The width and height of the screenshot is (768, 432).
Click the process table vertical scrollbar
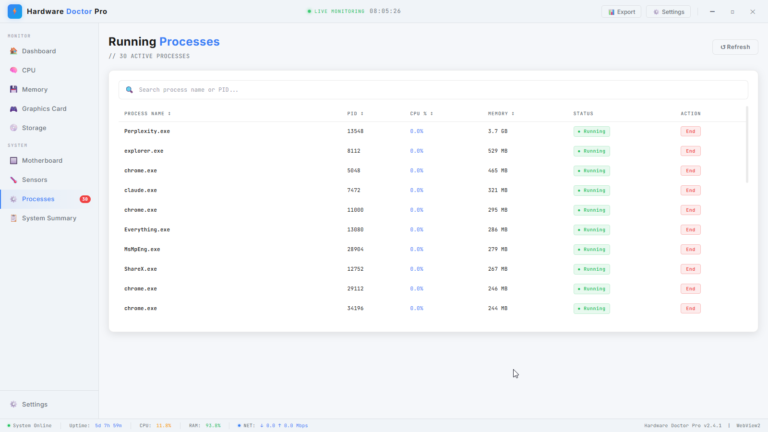[747, 144]
